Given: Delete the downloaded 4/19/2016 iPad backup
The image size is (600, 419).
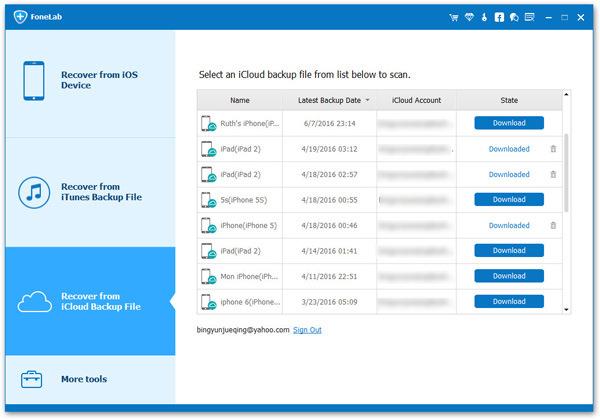Looking at the screenshot, I should pyautogui.click(x=553, y=149).
